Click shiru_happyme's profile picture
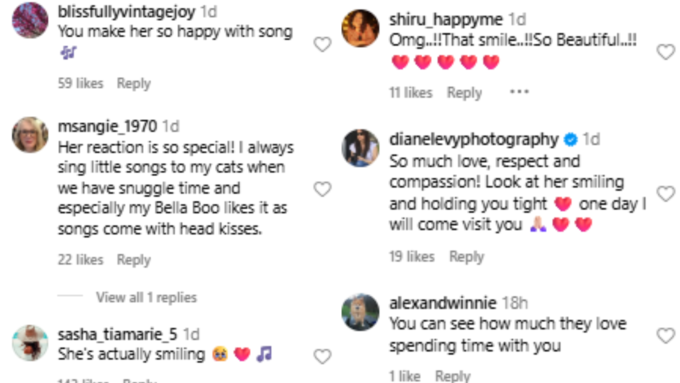Image resolution: width=680 pixels, height=383 pixels. pos(360,28)
